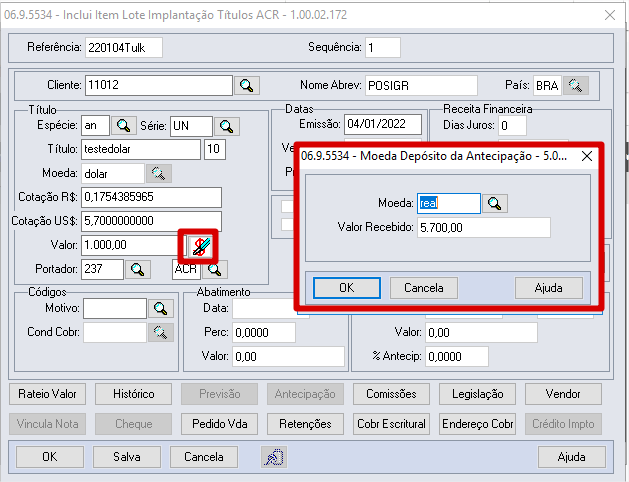The height and width of the screenshot is (482, 629).
Task: Click the Salva button
Action: click(127, 457)
